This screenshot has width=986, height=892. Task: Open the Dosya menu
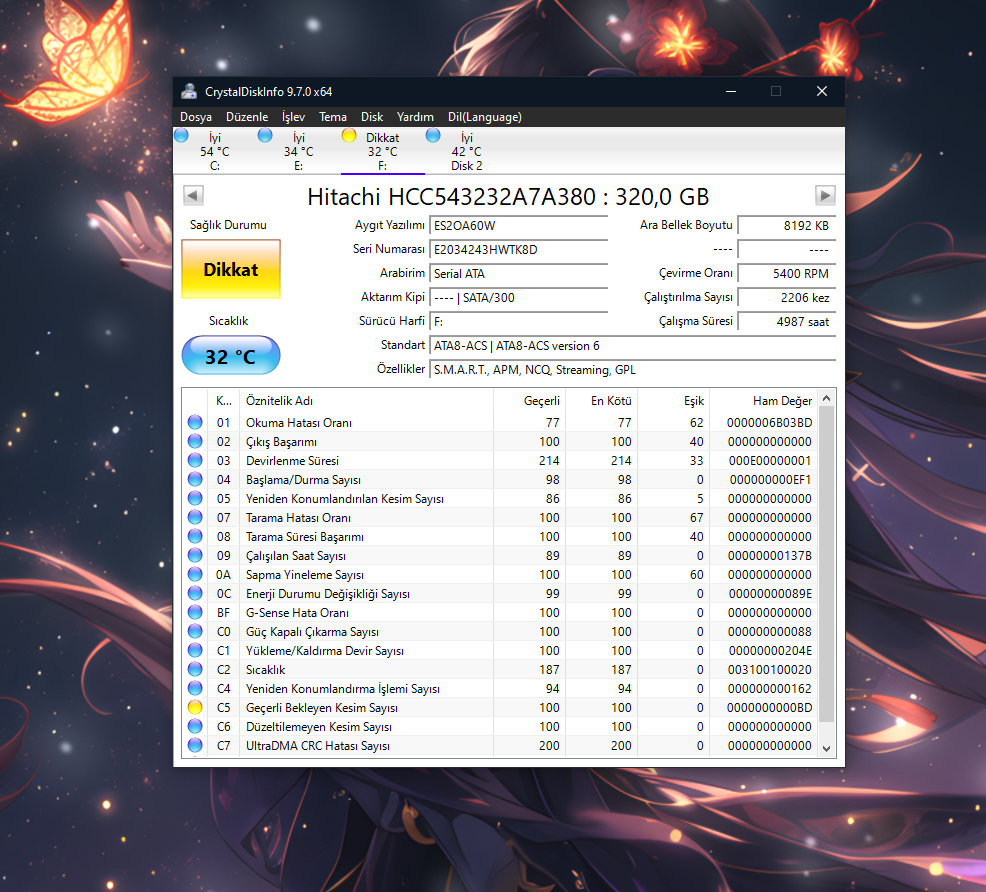pos(196,117)
